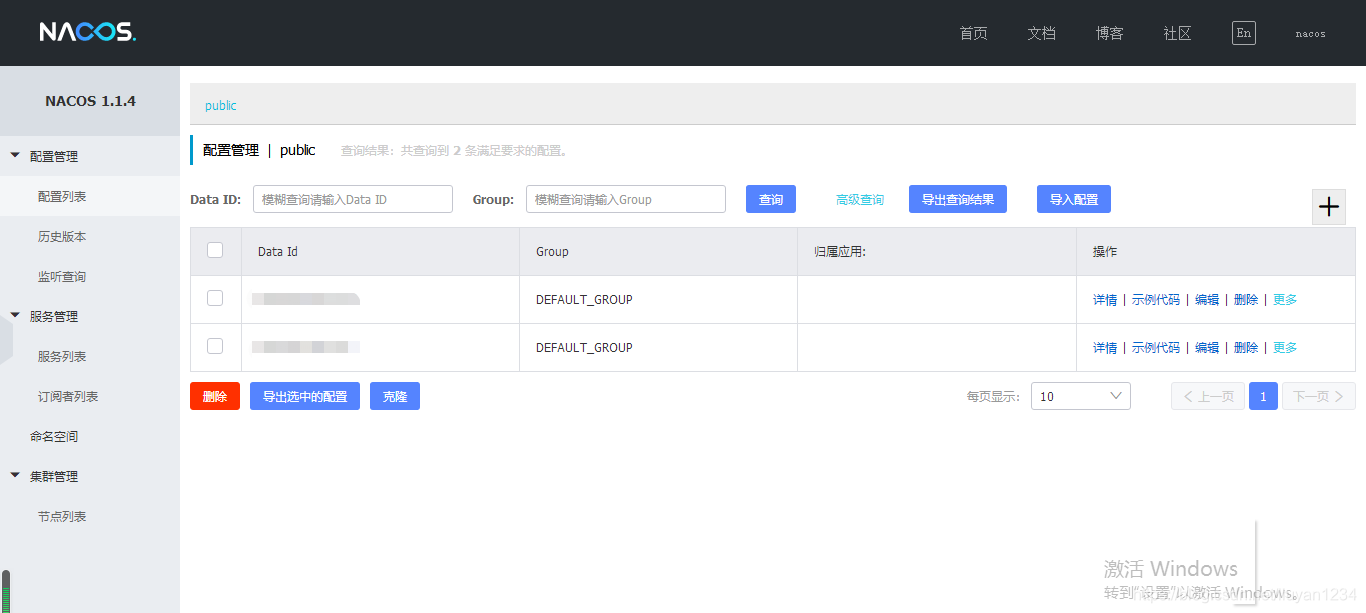Open the nacos user menu
Viewport: 1366px width, 613px height.
[x=1310, y=33]
